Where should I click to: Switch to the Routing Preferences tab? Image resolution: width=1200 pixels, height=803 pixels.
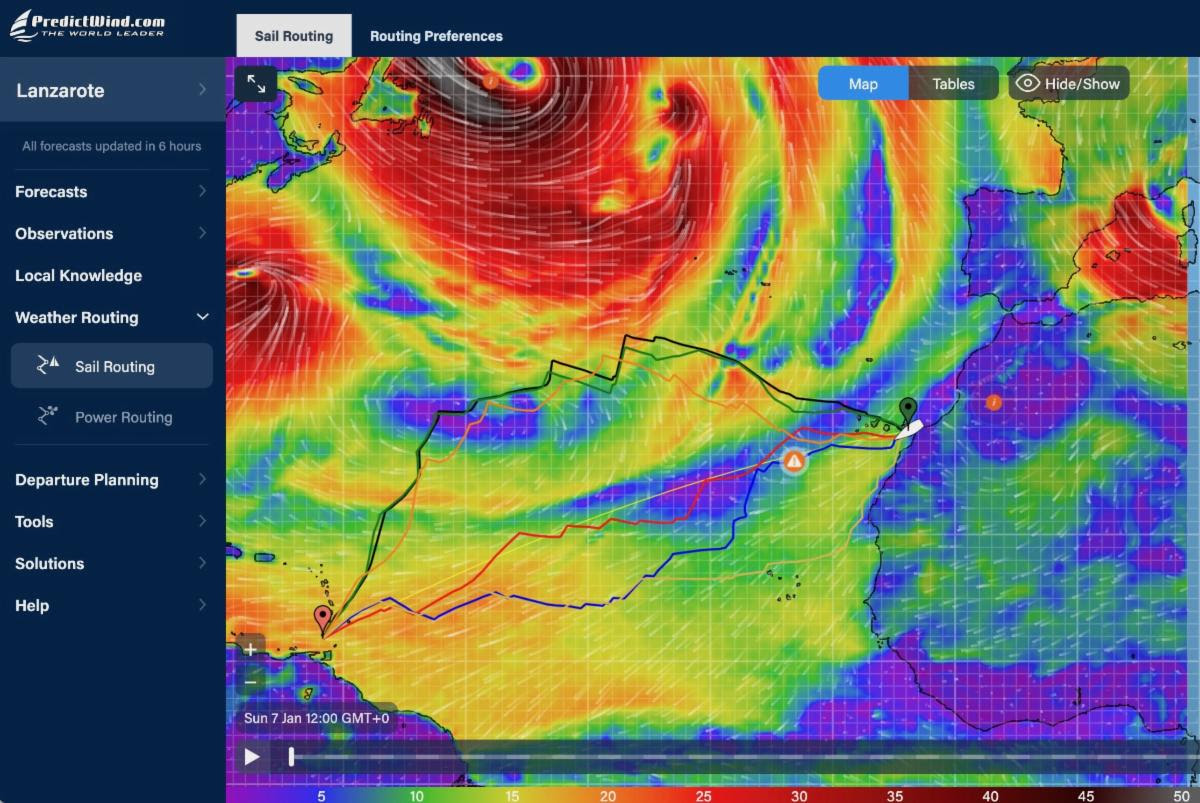point(435,35)
